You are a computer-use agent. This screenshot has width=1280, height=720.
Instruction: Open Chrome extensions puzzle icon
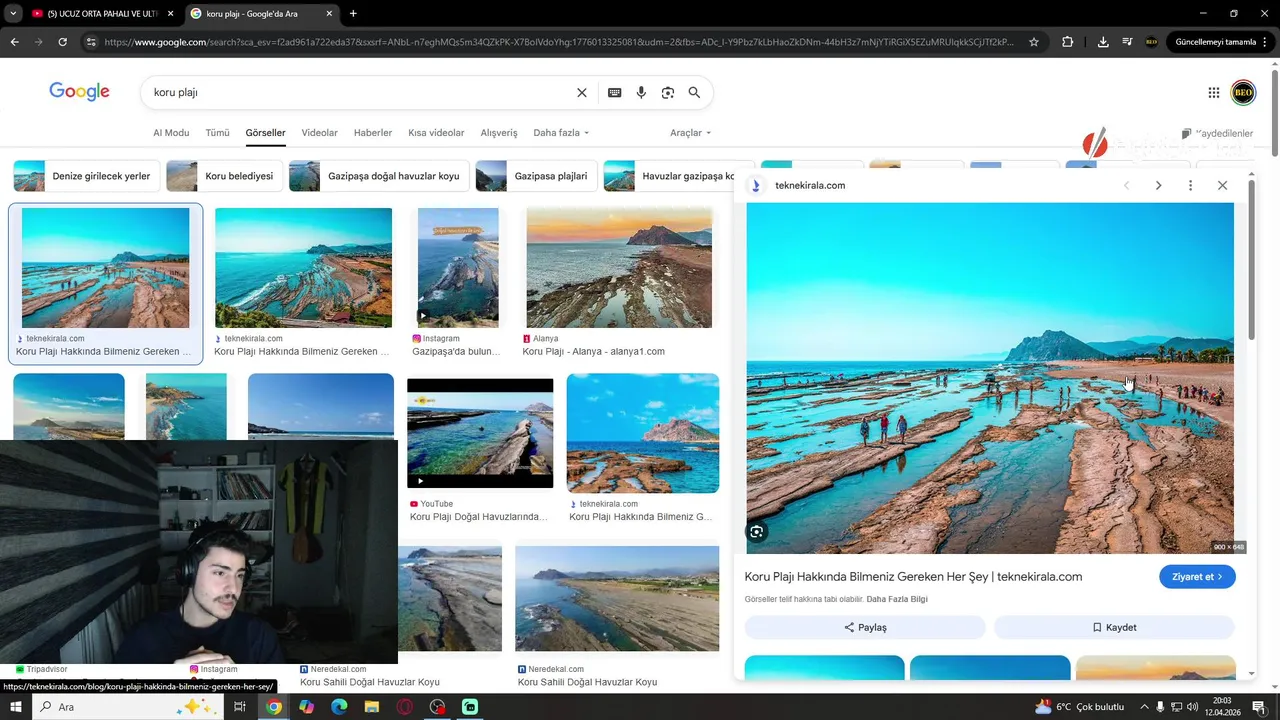pyautogui.click(x=1067, y=42)
